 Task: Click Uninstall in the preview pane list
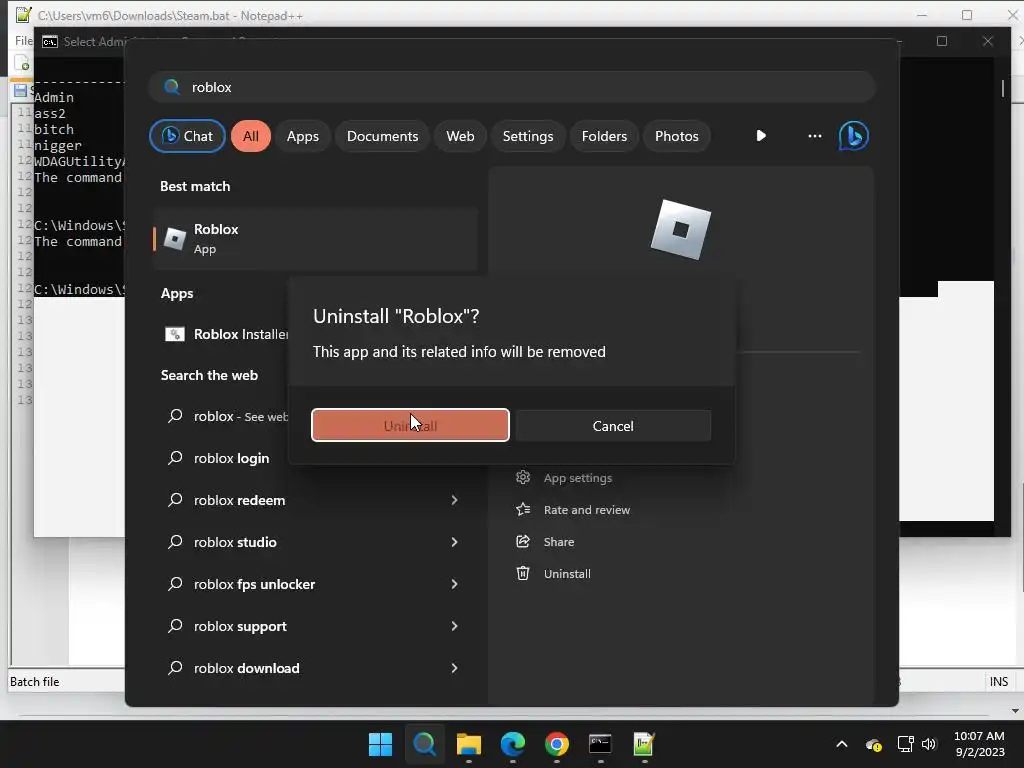567,574
